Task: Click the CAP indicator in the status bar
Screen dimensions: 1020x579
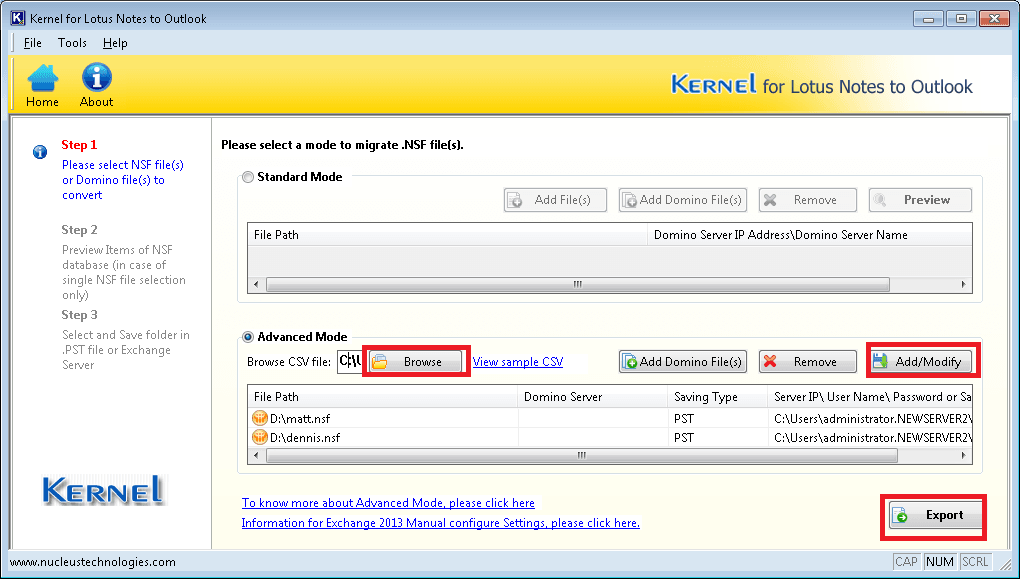Action: click(906, 562)
